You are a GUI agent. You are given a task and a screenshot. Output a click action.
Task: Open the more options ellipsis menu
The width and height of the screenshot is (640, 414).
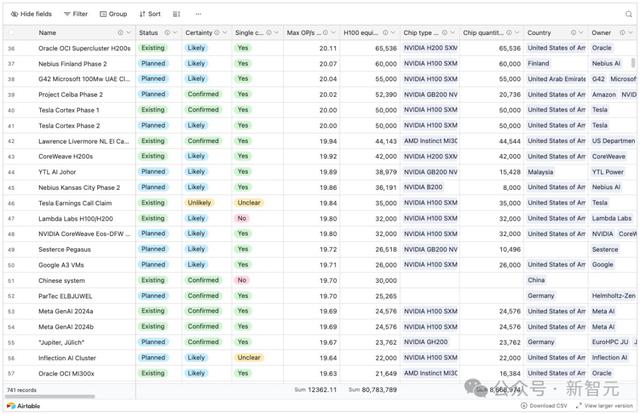pyautogui.click(x=198, y=14)
